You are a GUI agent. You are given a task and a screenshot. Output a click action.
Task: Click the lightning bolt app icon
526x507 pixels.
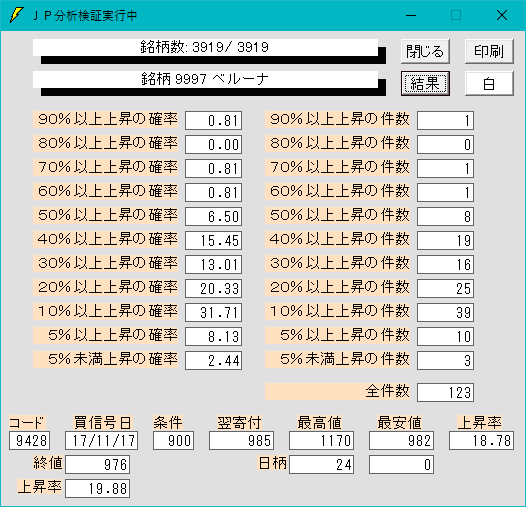(16, 15)
